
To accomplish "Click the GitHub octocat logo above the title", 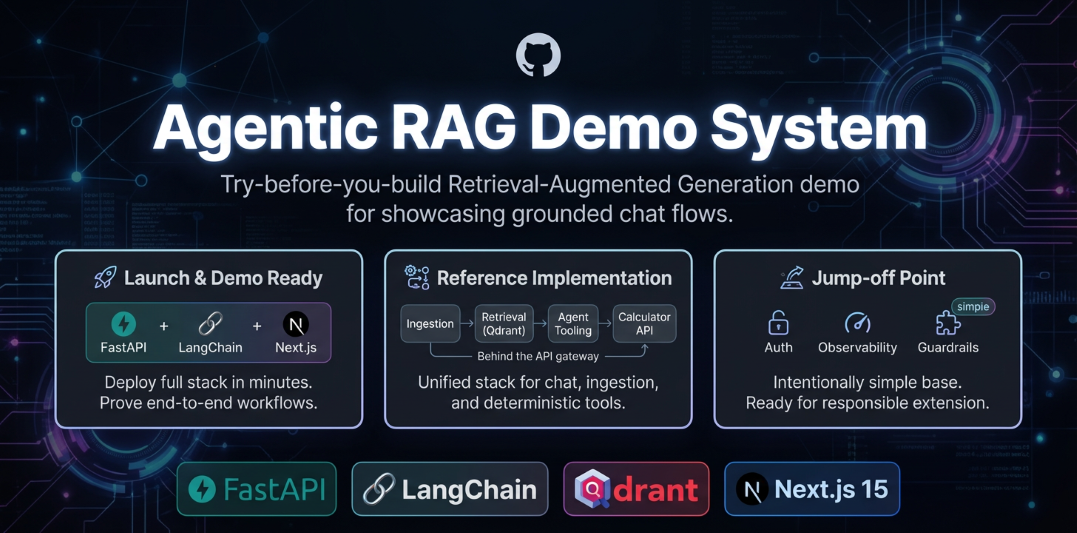I will 538,54.
